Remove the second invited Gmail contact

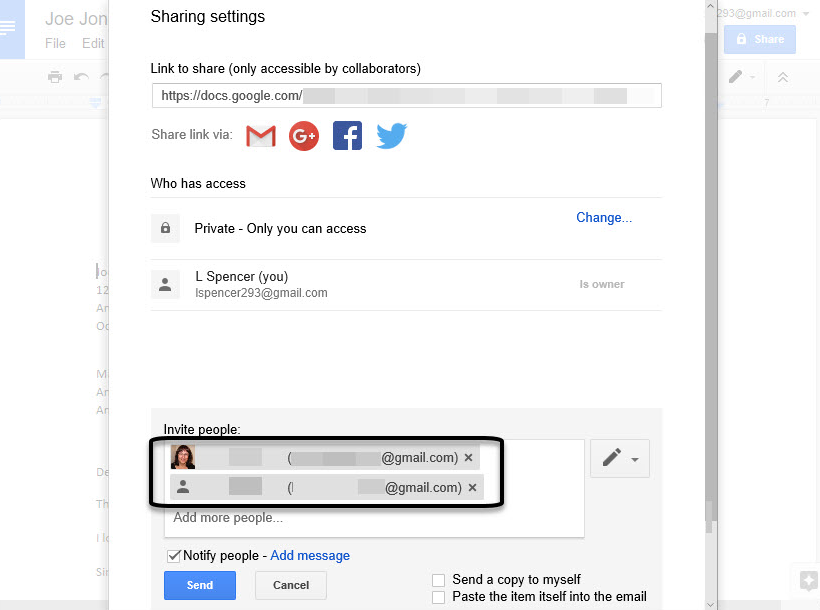pyautogui.click(x=472, y=488)
